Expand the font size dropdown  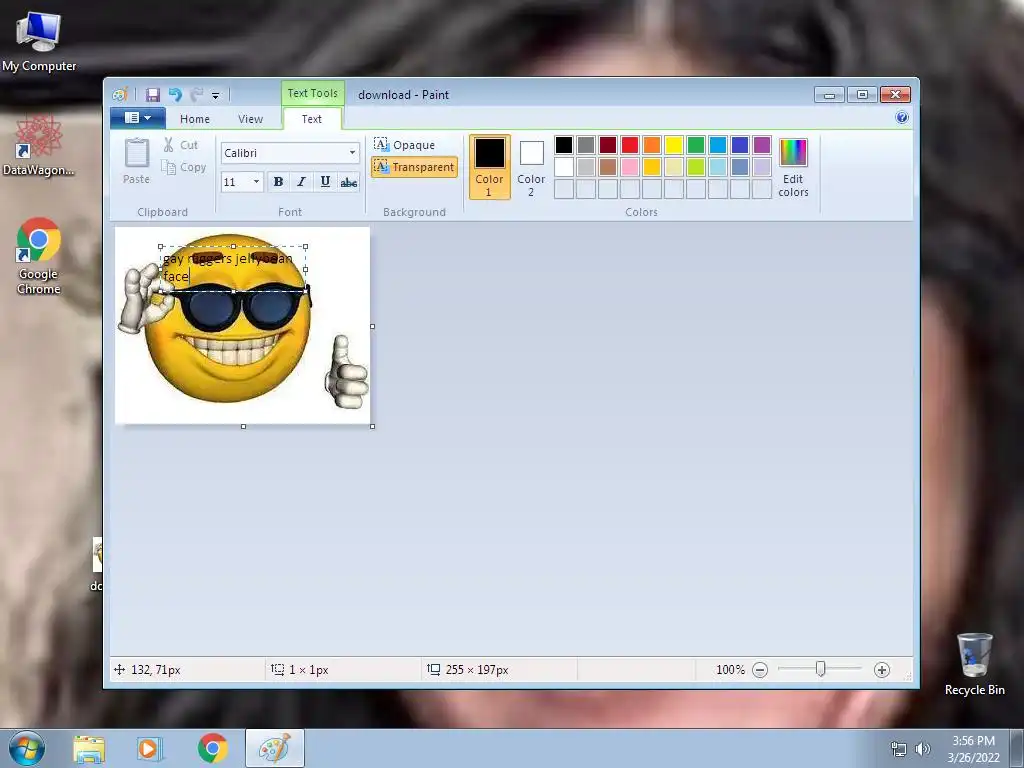coord(256,182)
